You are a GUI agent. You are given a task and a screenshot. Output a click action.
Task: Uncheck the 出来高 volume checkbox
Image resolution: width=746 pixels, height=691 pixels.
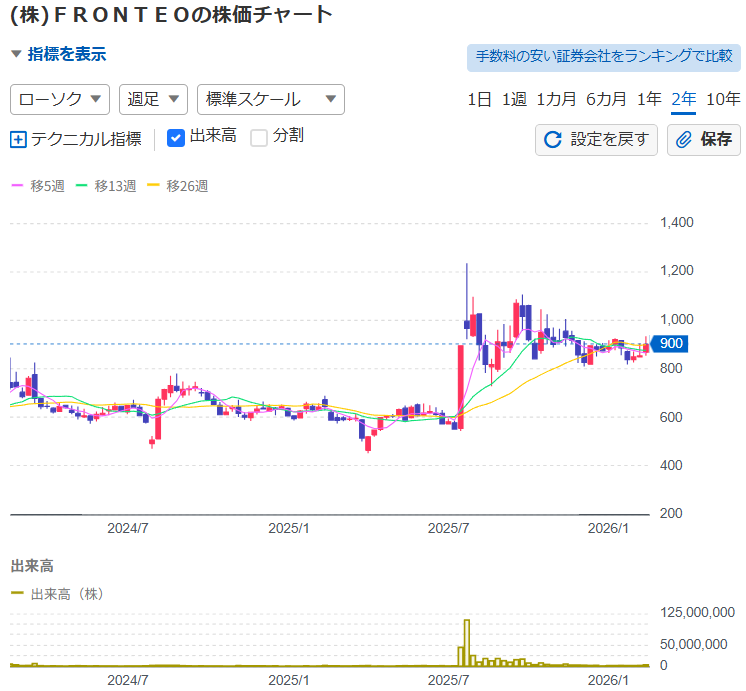coord(176,138)
